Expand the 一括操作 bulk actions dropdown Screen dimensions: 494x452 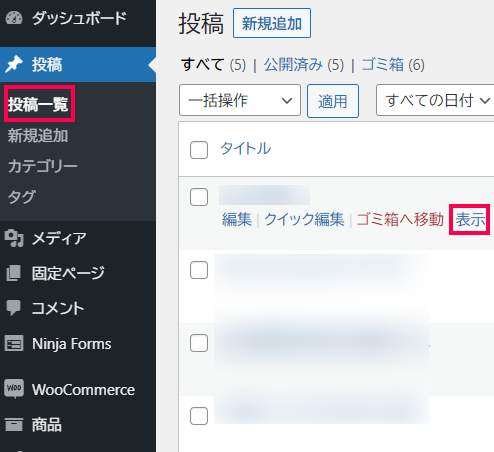coord(240,100)
